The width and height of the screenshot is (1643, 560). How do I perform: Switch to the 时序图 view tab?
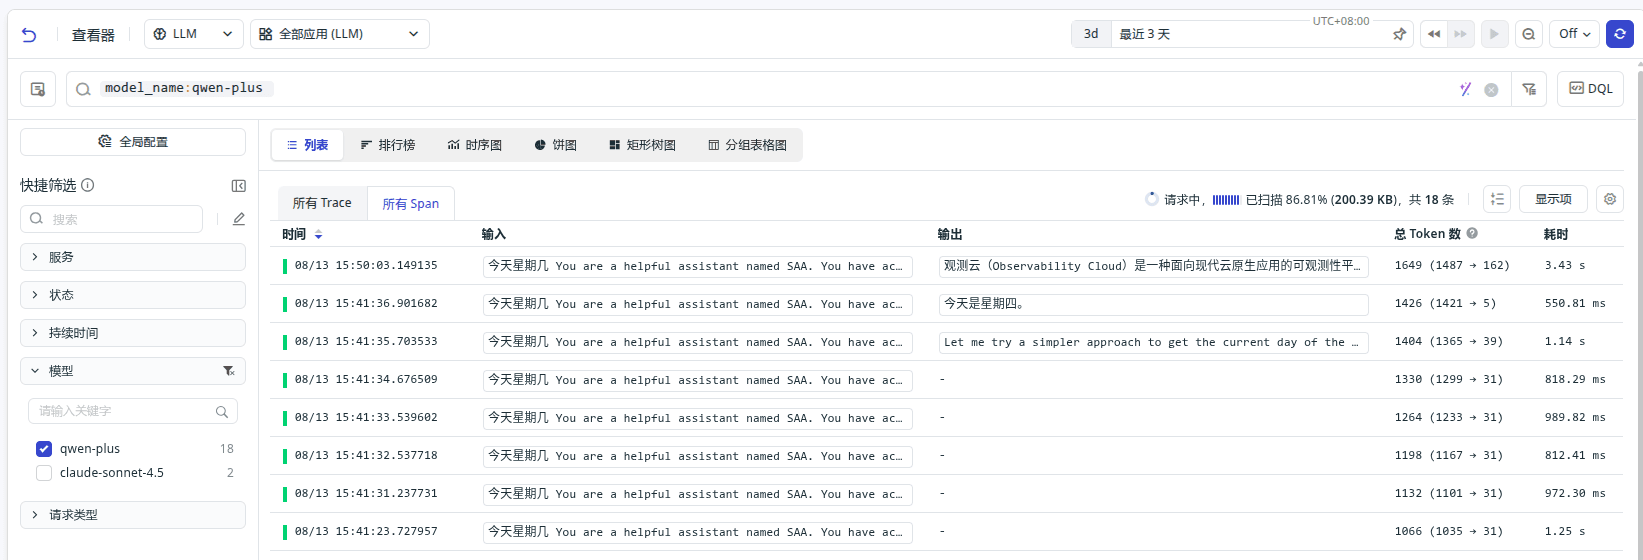click(475, 145)
